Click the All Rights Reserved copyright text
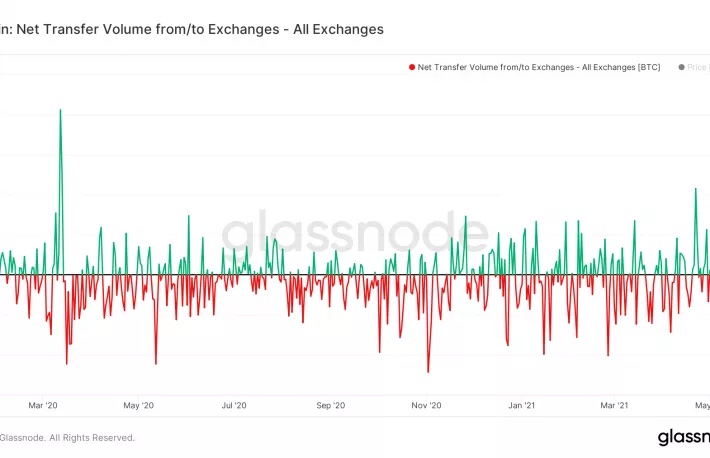710x458 pixels. click(68, 437)
